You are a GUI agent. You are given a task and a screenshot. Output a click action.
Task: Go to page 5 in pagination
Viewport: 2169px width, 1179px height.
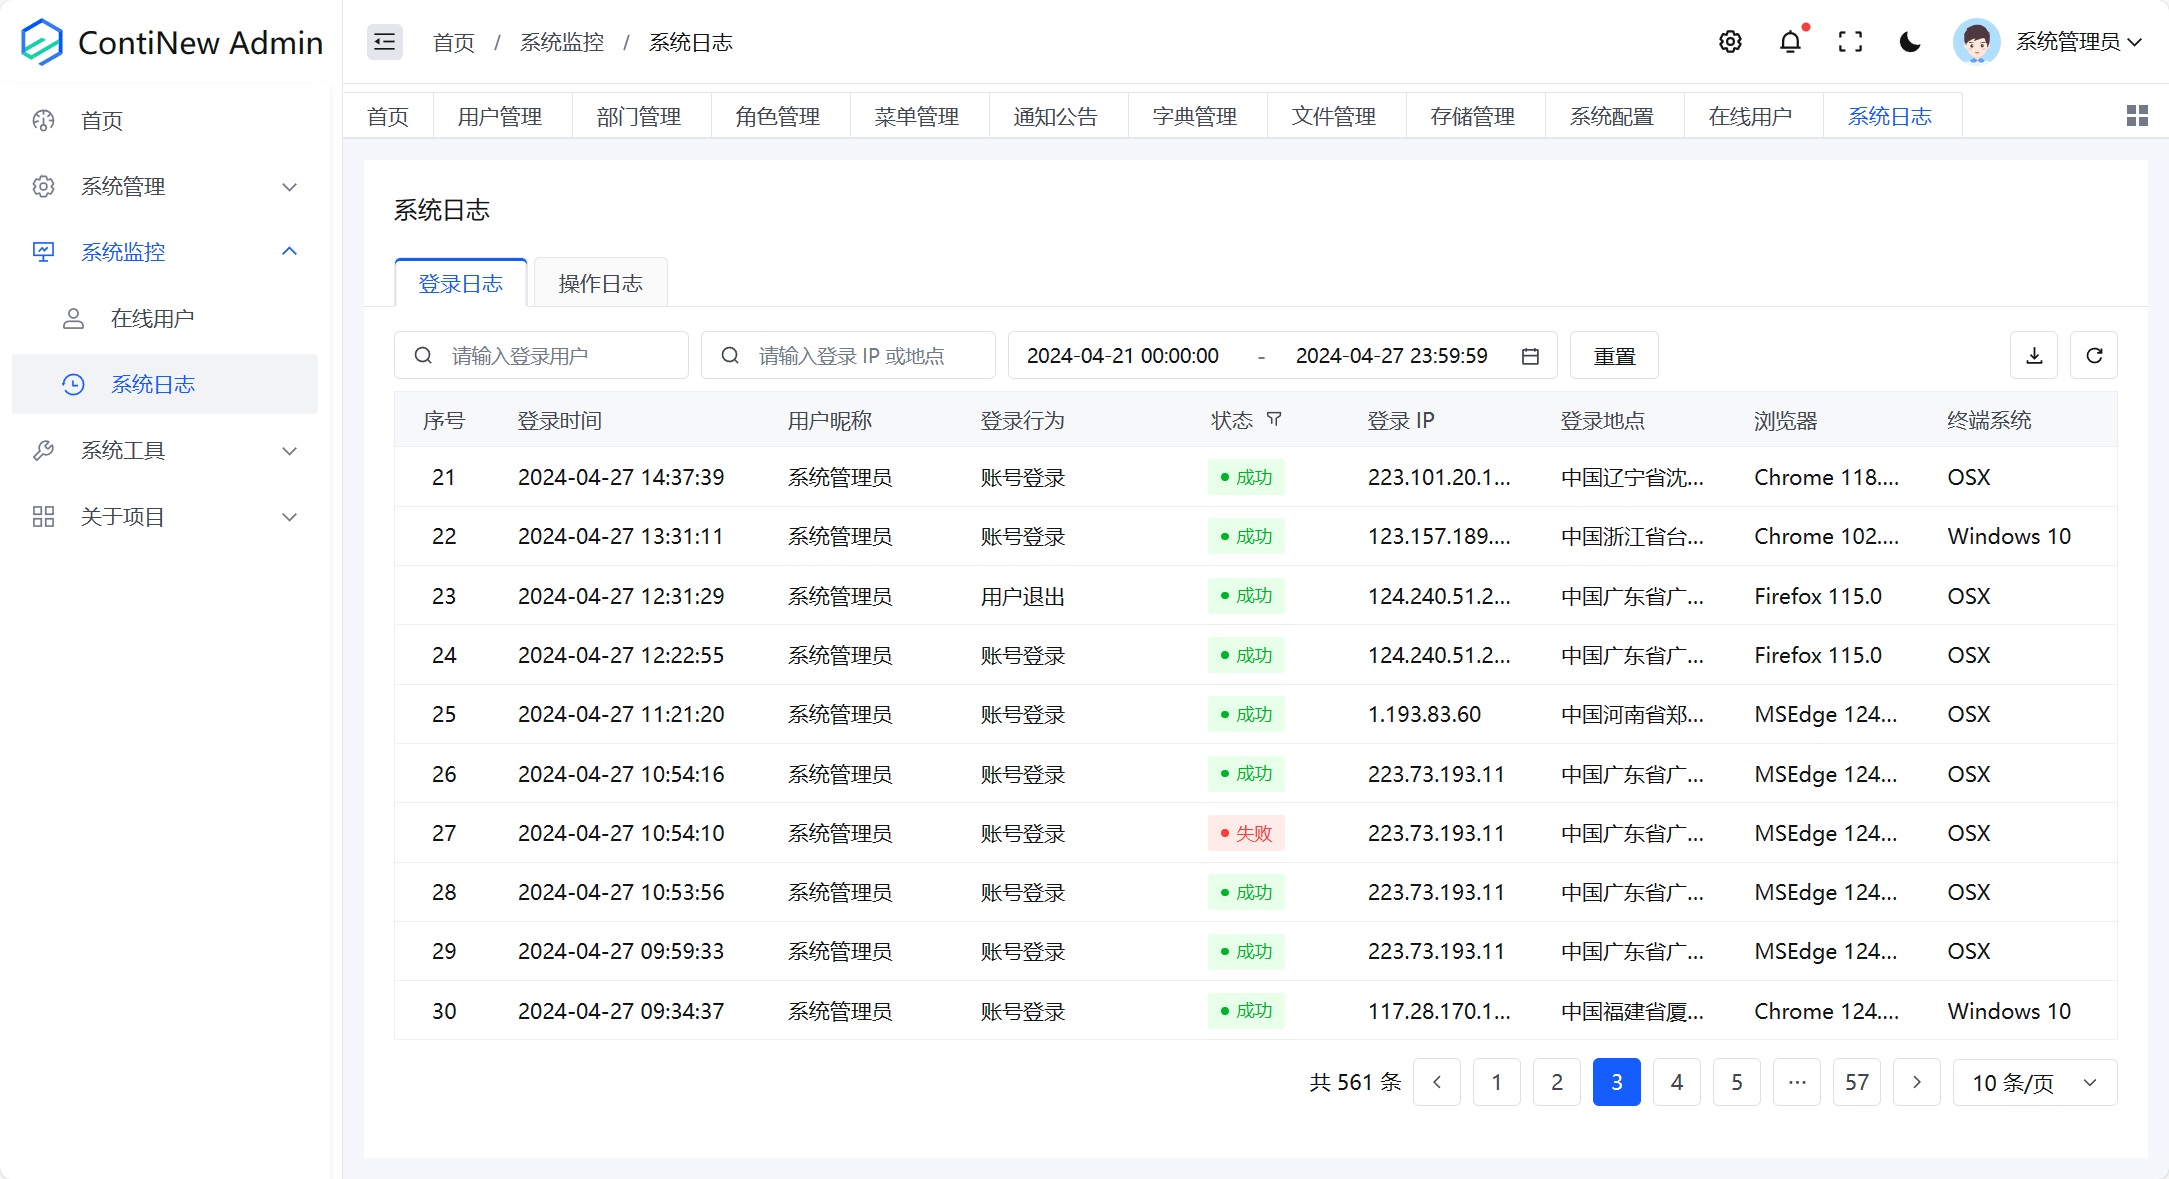tap(1737, 1082)
